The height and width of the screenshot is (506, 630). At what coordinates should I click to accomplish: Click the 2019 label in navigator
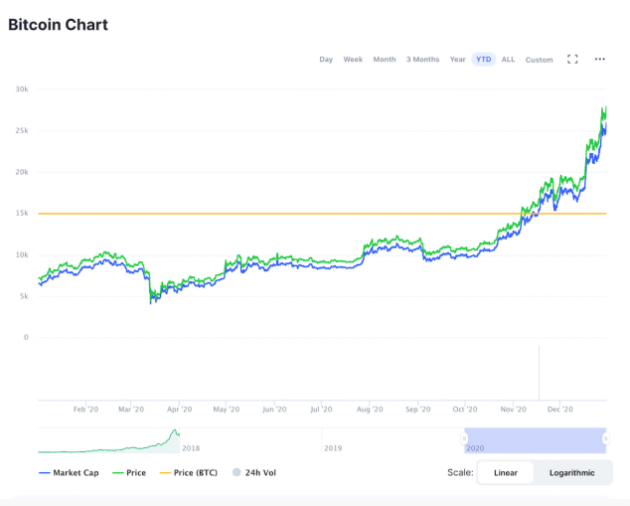point(333,448)
